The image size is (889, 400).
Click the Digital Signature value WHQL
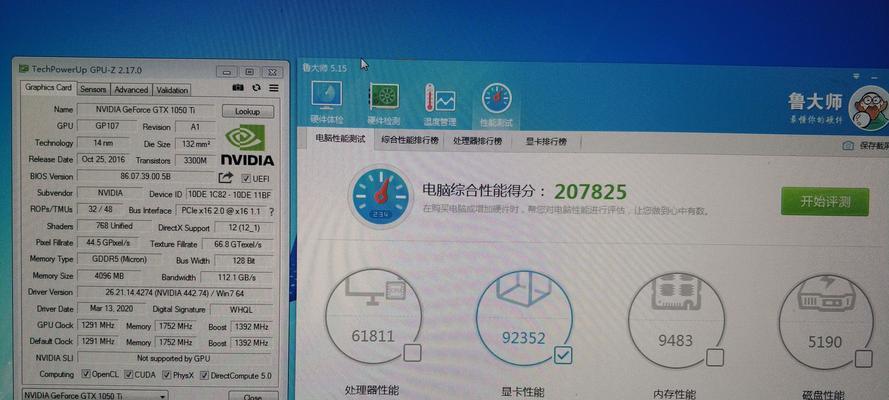(242, 310)
